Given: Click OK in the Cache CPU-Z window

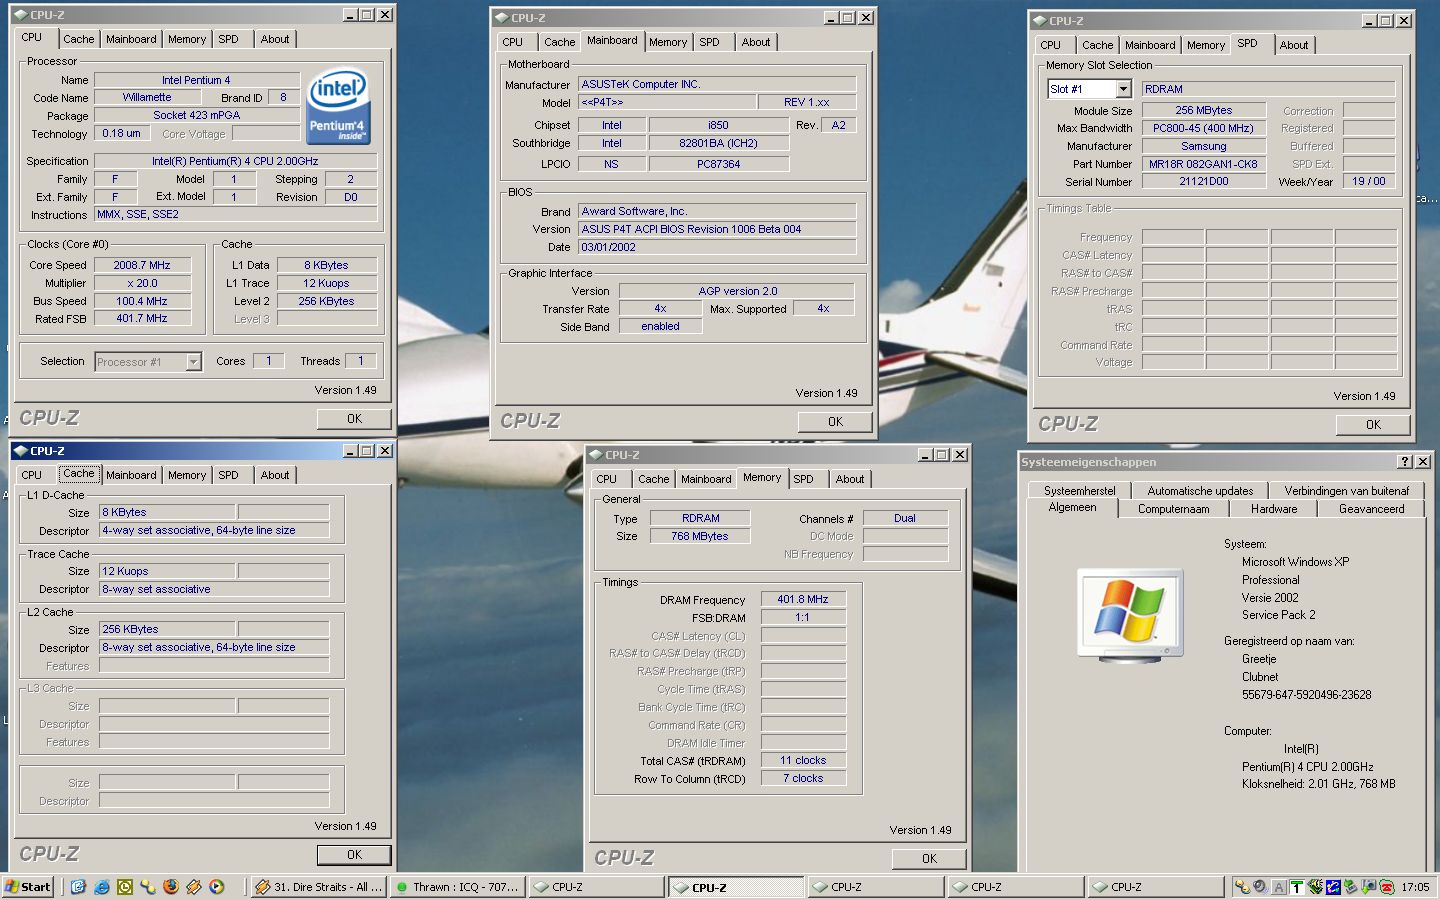Looking at the screenshot, I should [x=354, y=855].
